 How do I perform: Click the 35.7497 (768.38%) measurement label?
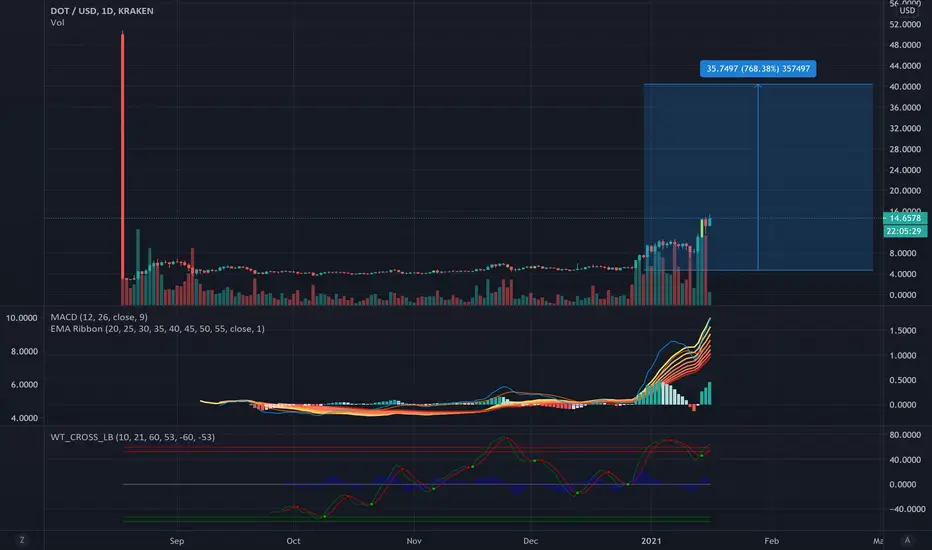758,68
